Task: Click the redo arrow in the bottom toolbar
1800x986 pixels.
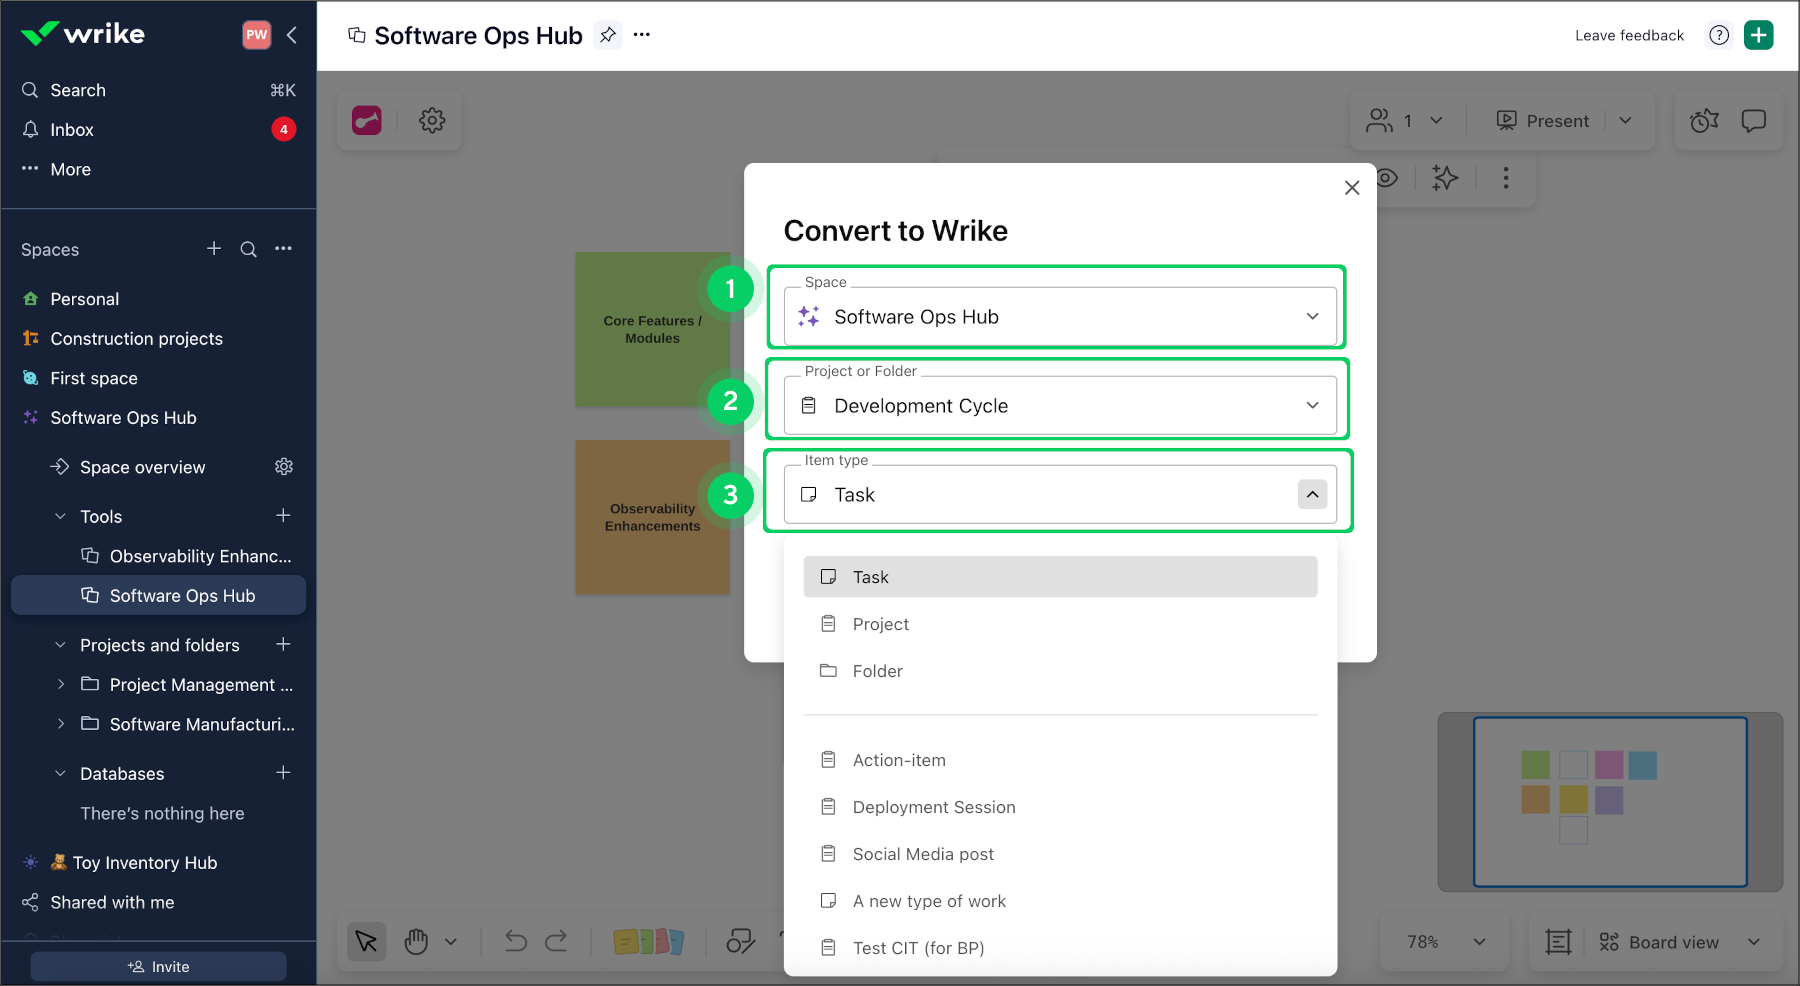Action: (556, 941)
